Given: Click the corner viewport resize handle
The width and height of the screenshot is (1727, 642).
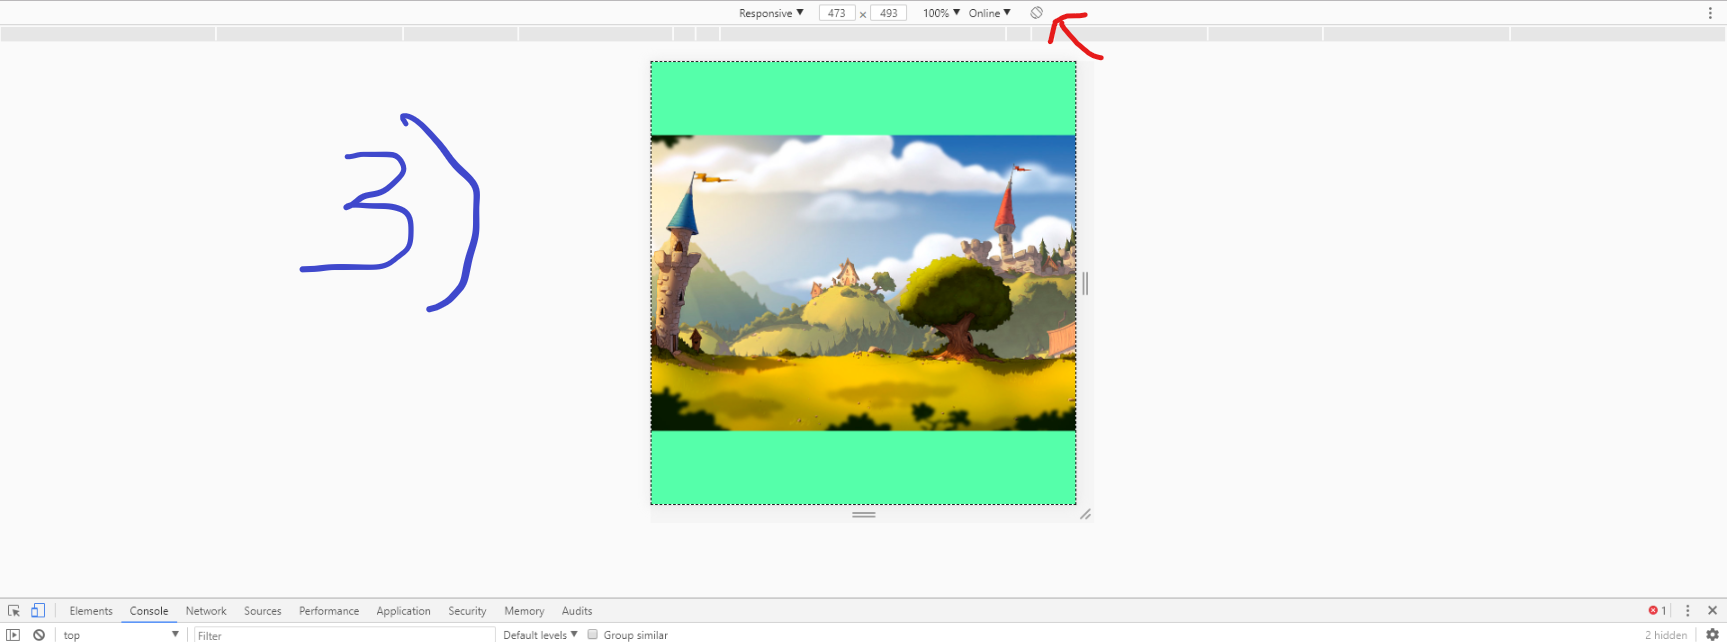Looking at the screenshot, I should (1085, 514).
